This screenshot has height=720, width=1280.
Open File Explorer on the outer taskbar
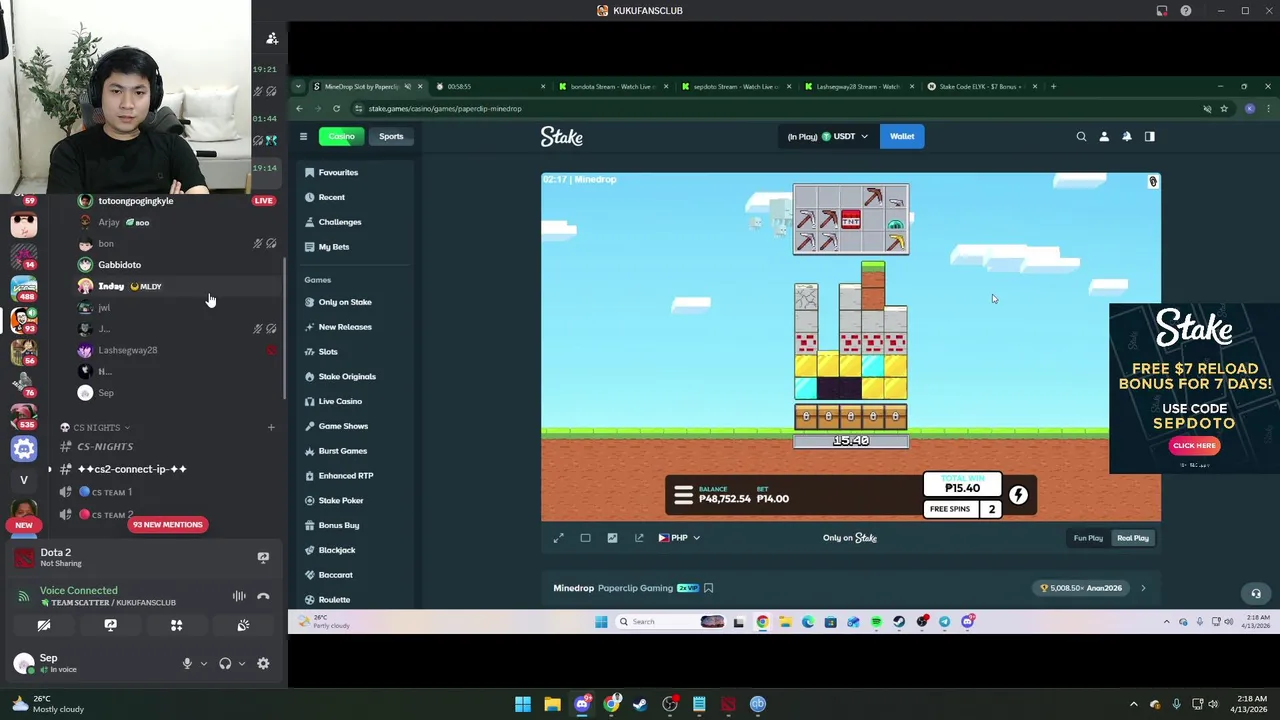[x=552, y=704]
